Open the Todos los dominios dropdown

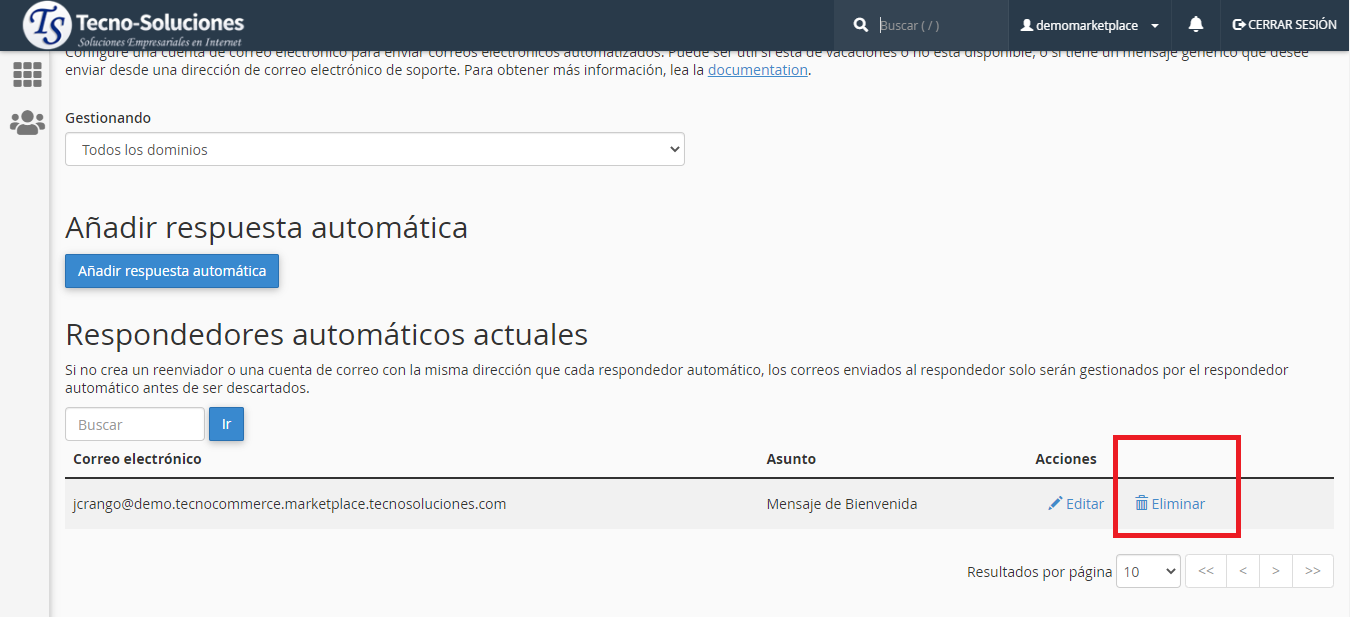tap(374, 150)
